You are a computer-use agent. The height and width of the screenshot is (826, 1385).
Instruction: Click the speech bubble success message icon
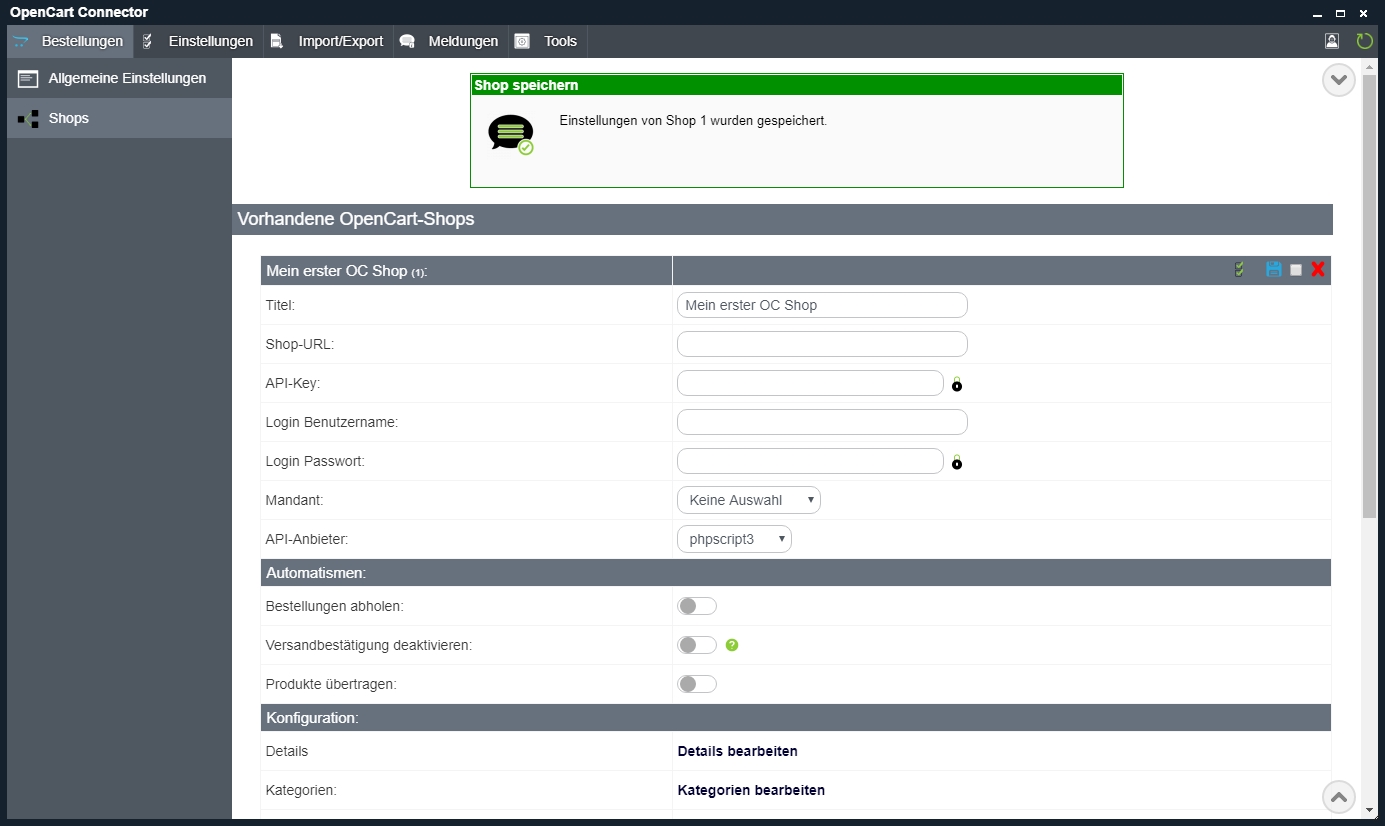pos(511,134)
